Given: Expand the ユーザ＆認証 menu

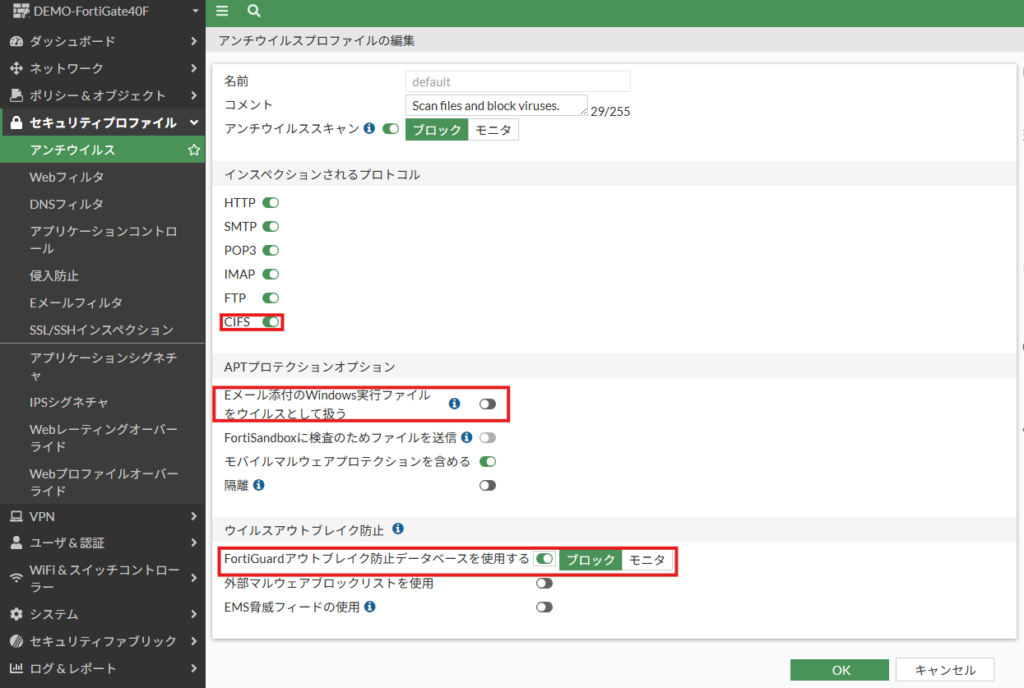Looking at the screenshot, I should click(193, 542).
